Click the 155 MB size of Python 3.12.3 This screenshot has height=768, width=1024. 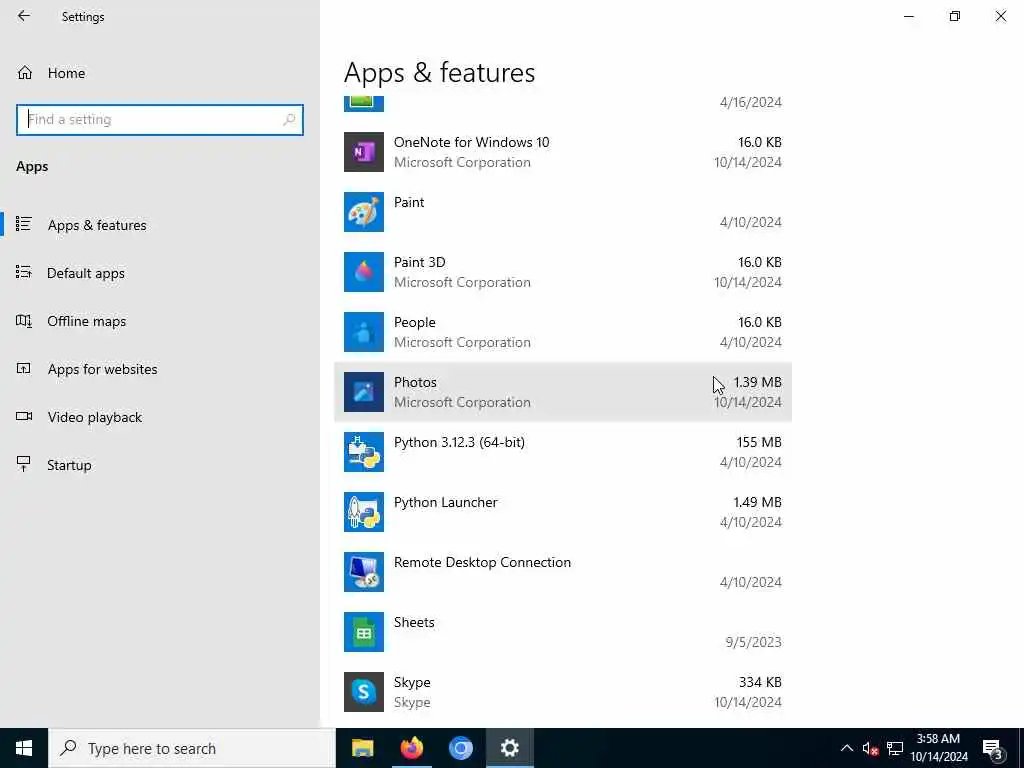(x=759, y=442)
